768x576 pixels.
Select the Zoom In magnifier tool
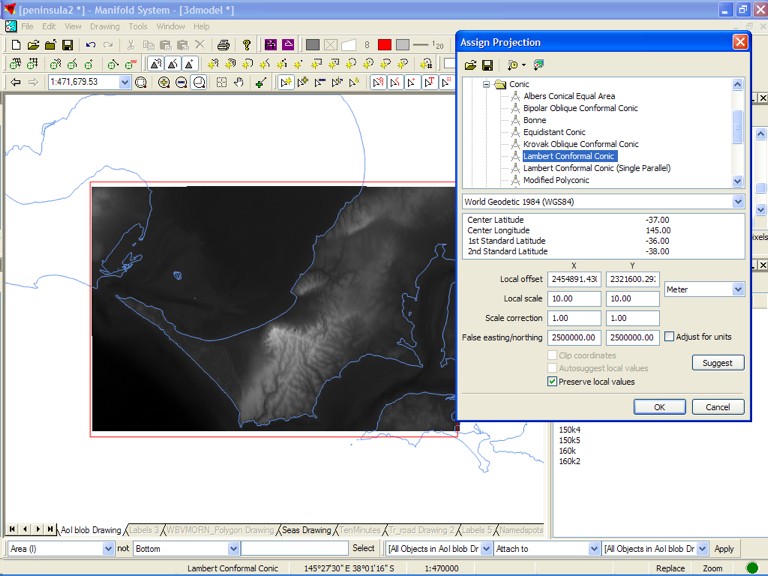[164, 83]
